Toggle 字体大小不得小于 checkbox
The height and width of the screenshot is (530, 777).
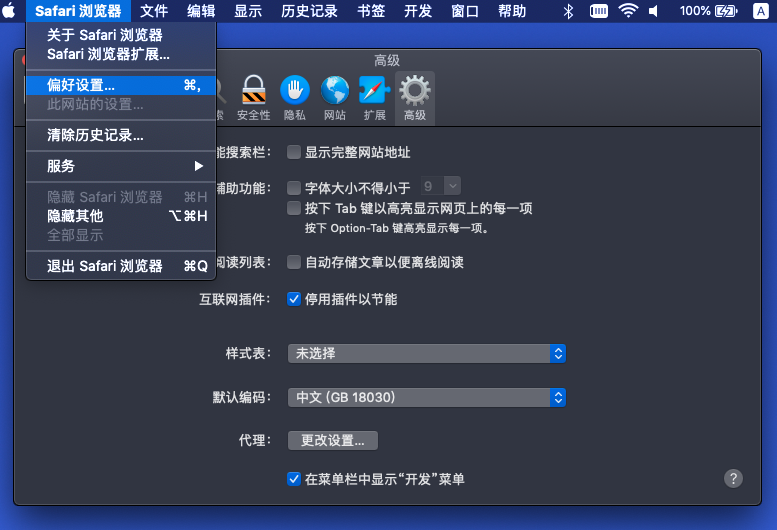[294, 188]
